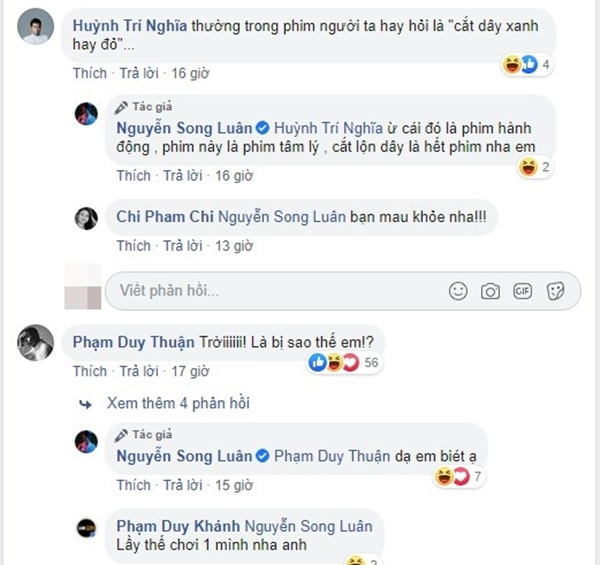The height and width of the screenshot is (565, 600).
Task: Attach a photo using camera icon
Action: 490,291
